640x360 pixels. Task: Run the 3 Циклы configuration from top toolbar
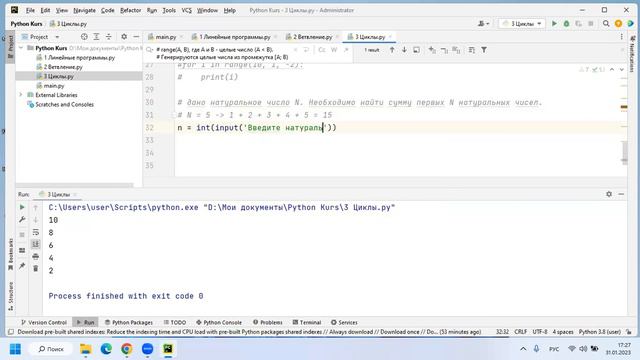pyautogui.click(x=554, y=24)
